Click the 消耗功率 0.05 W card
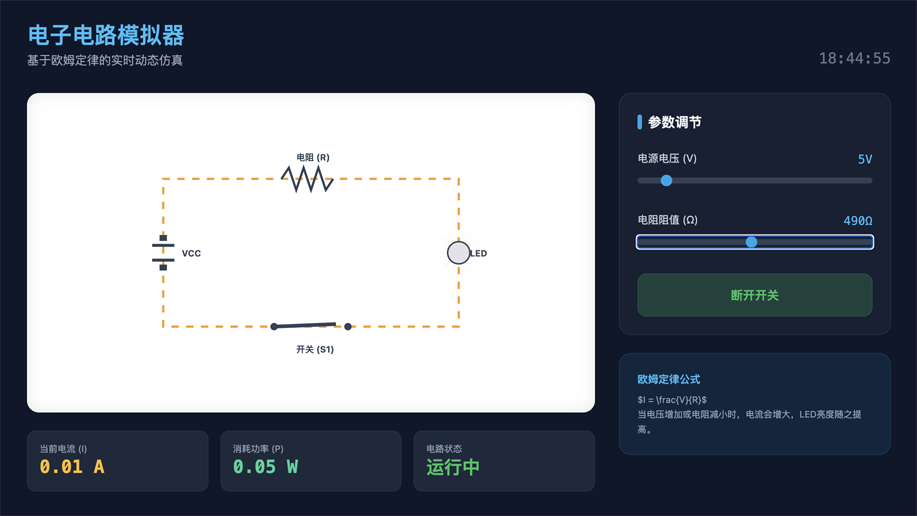Screen dimensions: 917x516 [310, 460]
